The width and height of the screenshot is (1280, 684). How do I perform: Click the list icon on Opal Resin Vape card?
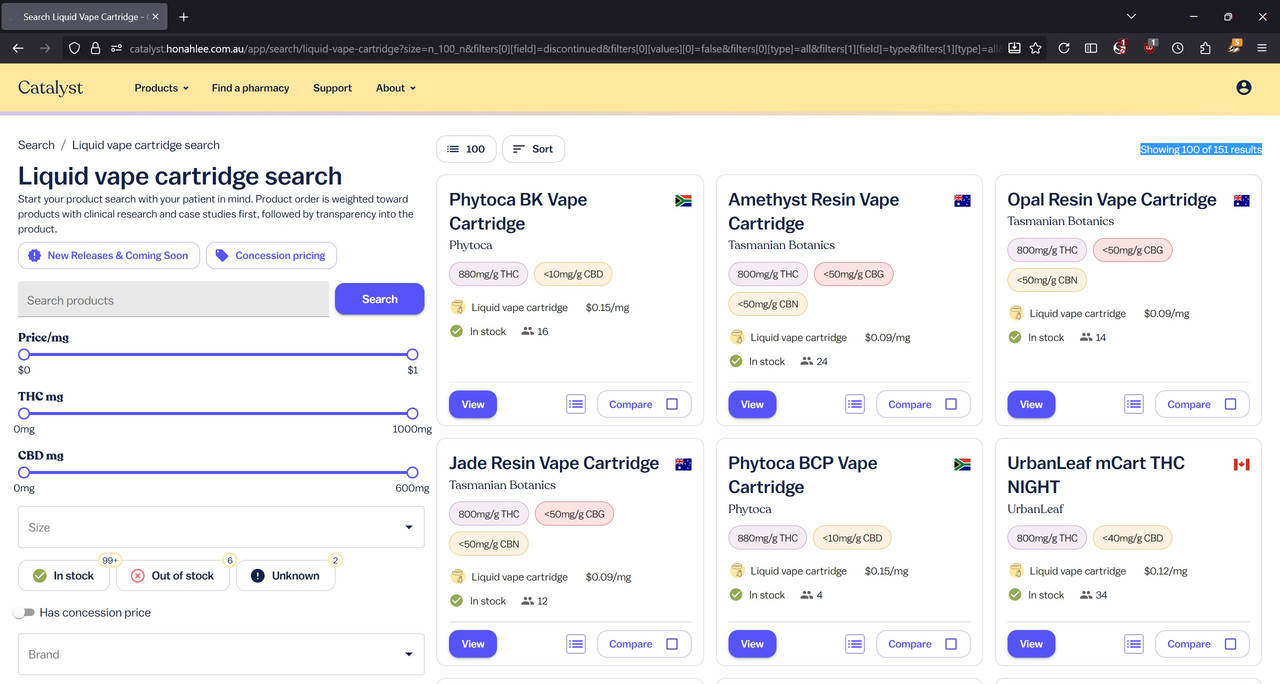click(x=1134, y=404)
